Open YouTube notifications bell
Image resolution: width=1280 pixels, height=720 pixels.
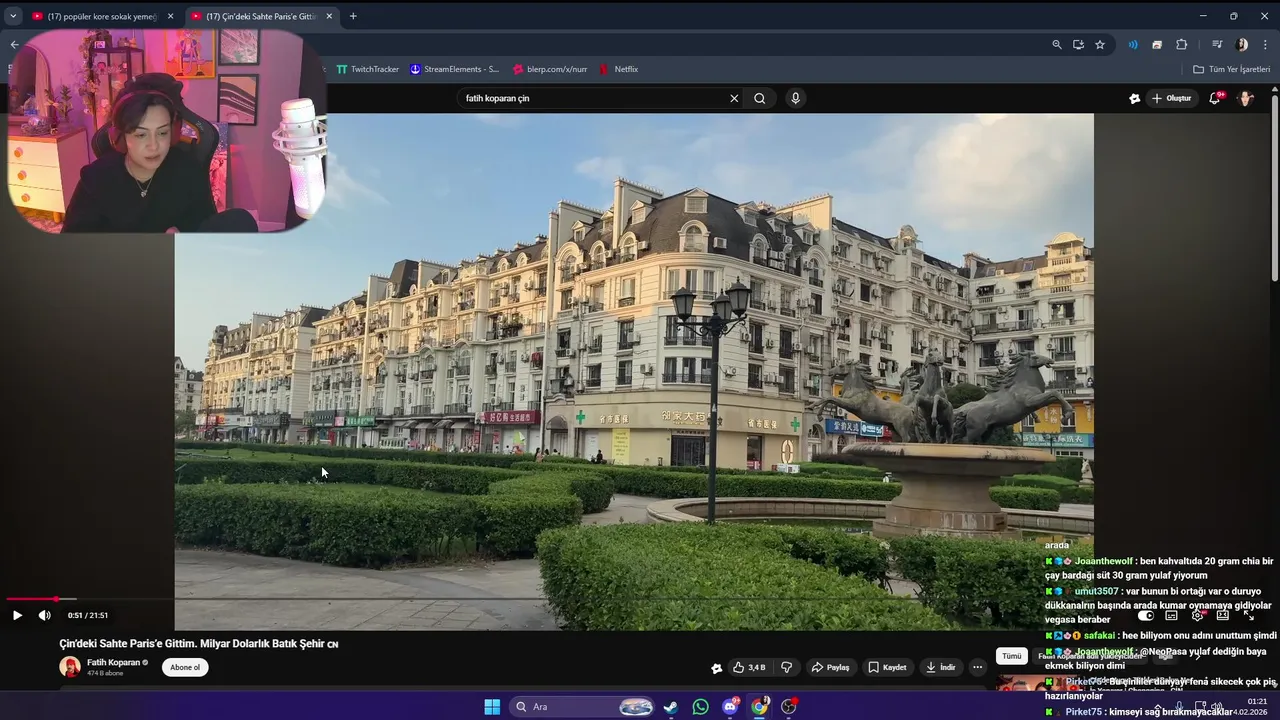(x=1215, y=98)
